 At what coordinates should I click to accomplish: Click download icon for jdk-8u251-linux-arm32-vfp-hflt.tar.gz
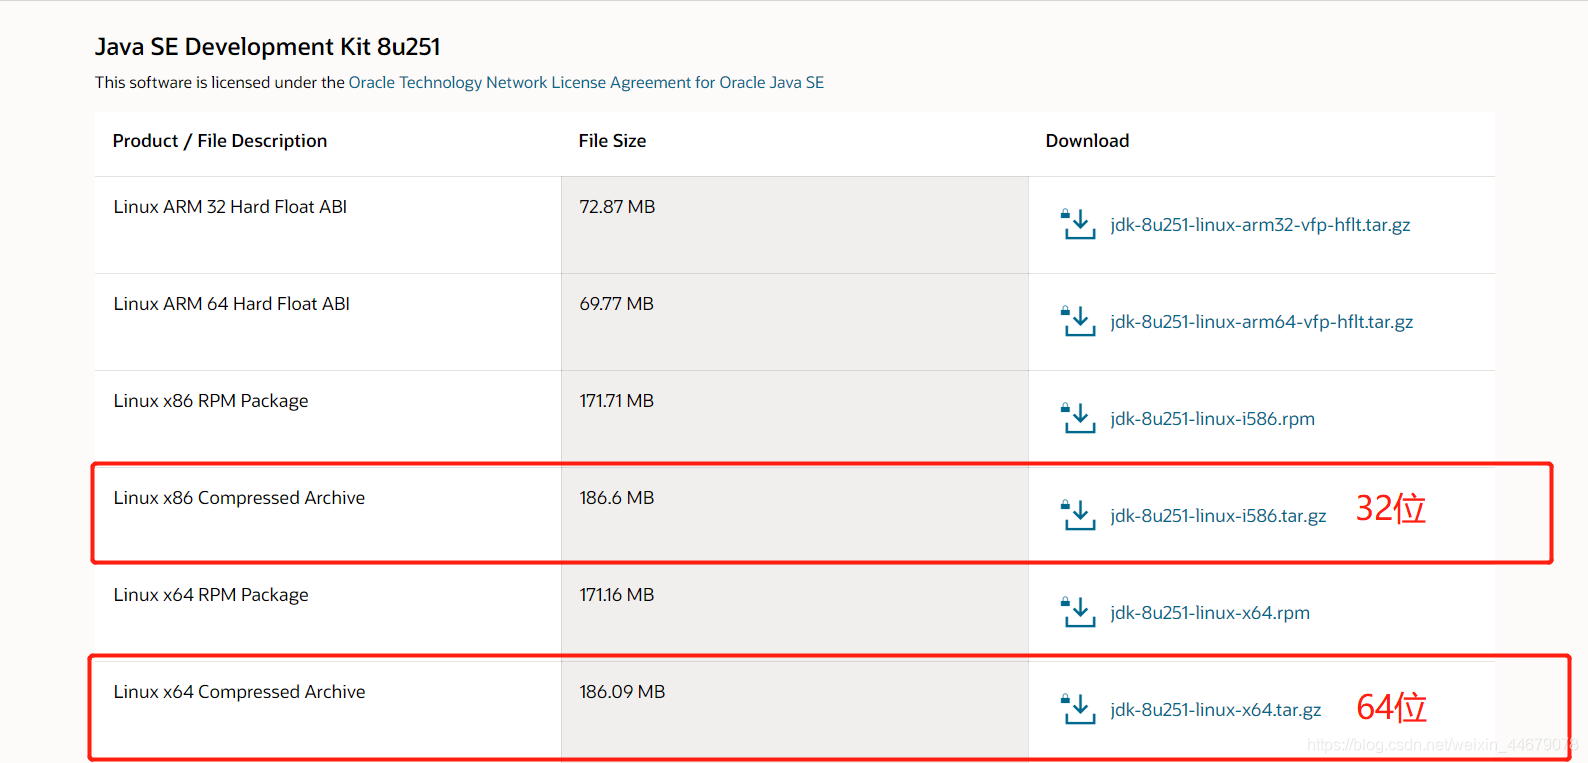1078,224
